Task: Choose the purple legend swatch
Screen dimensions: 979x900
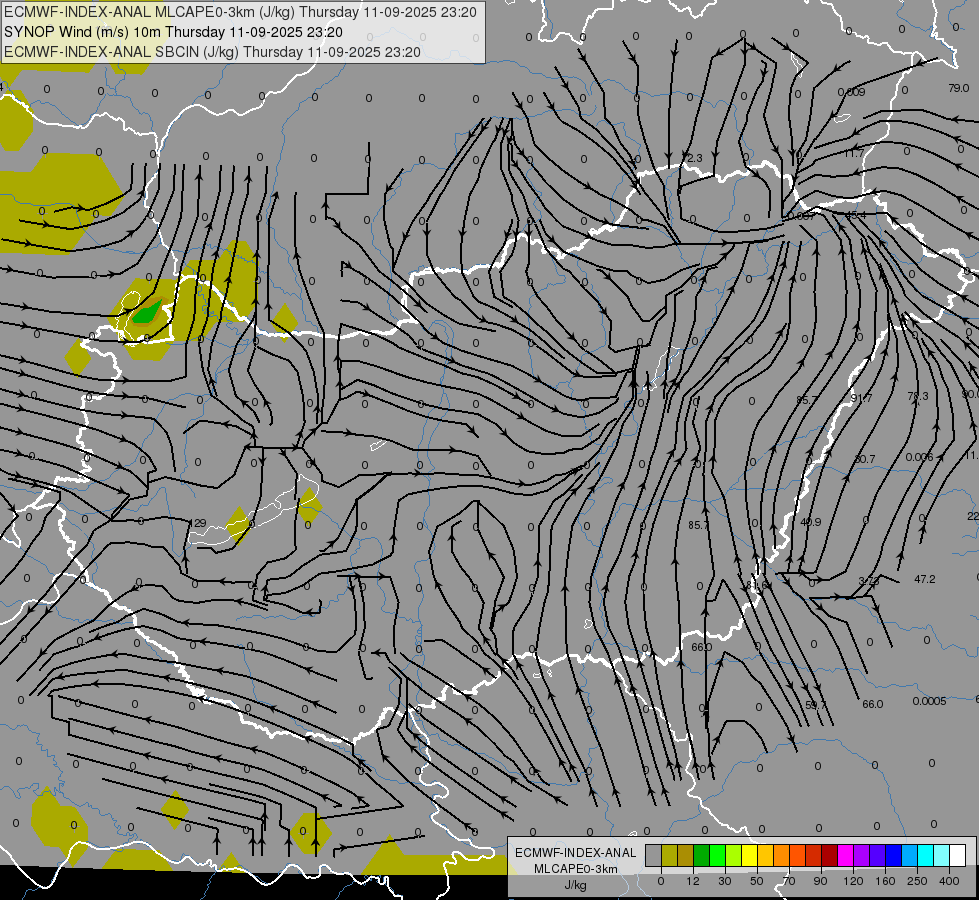Action: [862, 856]
